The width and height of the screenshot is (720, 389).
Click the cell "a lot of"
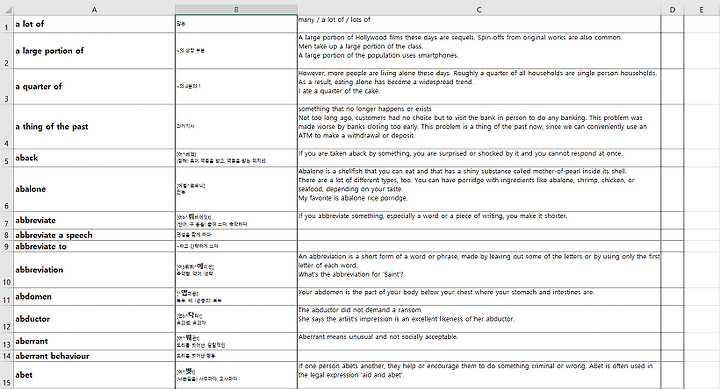[94, 24]
